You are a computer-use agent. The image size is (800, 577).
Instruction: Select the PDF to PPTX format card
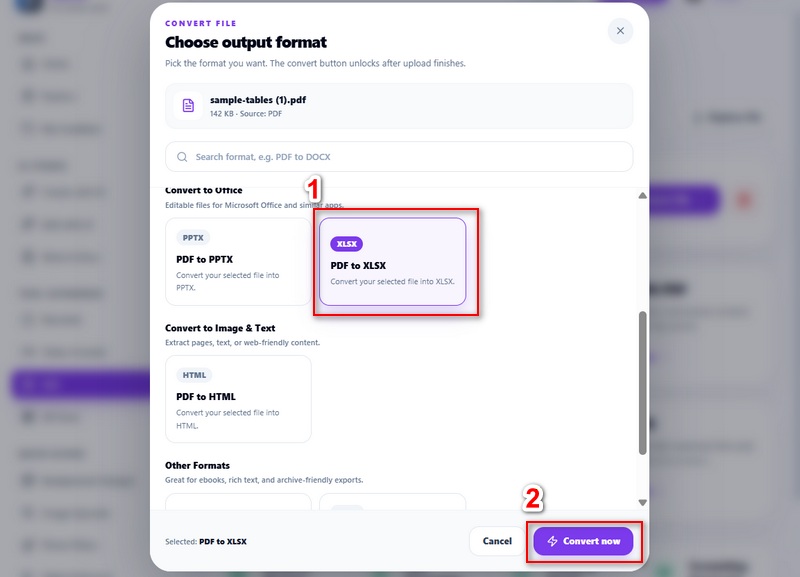pos(238,262)
